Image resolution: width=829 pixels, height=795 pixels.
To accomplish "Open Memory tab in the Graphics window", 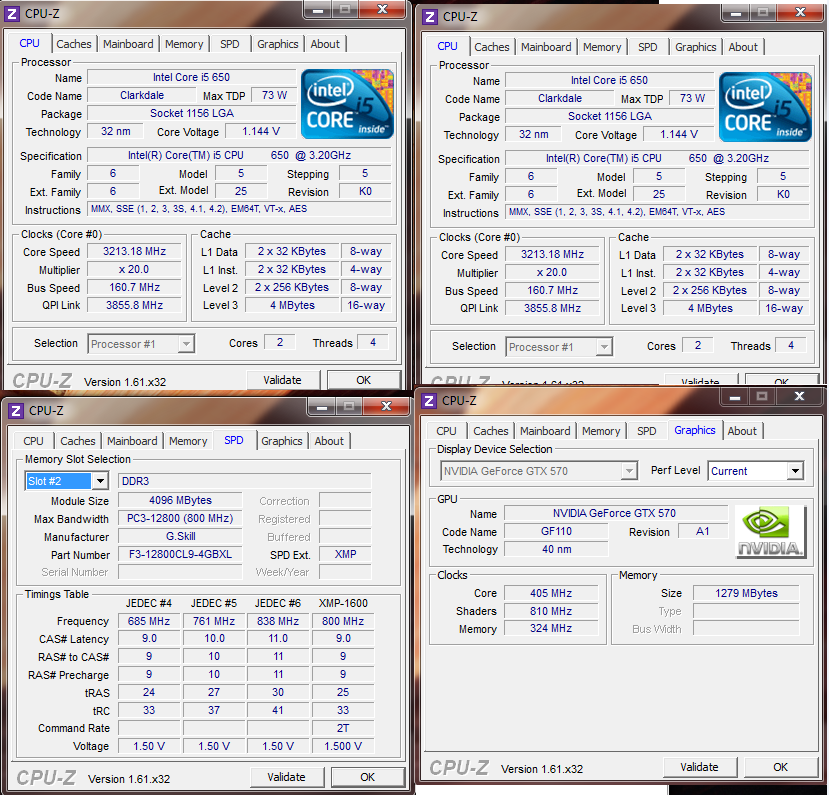I will pyautogui.click(x=601, y=431).
